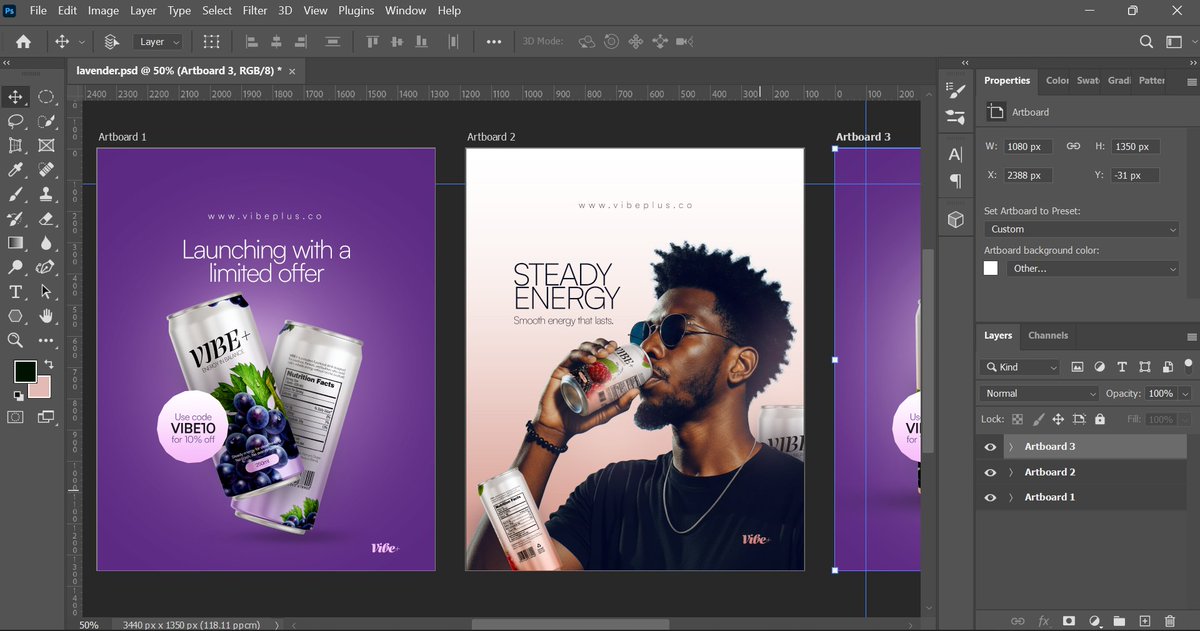The height and width of the screenshot is (631, 1200).
Task: Align top edges in options bar
Action: pyautogui.click(x=373, y=42)
